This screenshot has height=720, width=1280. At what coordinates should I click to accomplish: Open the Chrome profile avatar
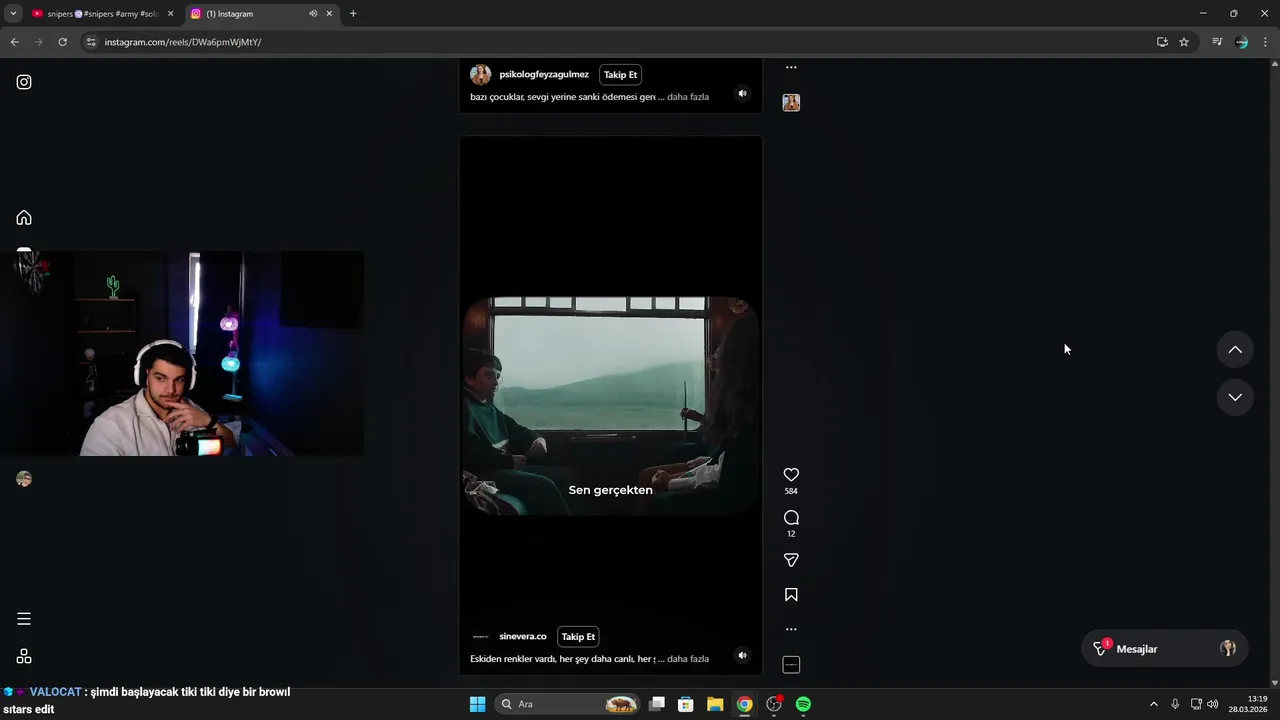point(1242,42)
